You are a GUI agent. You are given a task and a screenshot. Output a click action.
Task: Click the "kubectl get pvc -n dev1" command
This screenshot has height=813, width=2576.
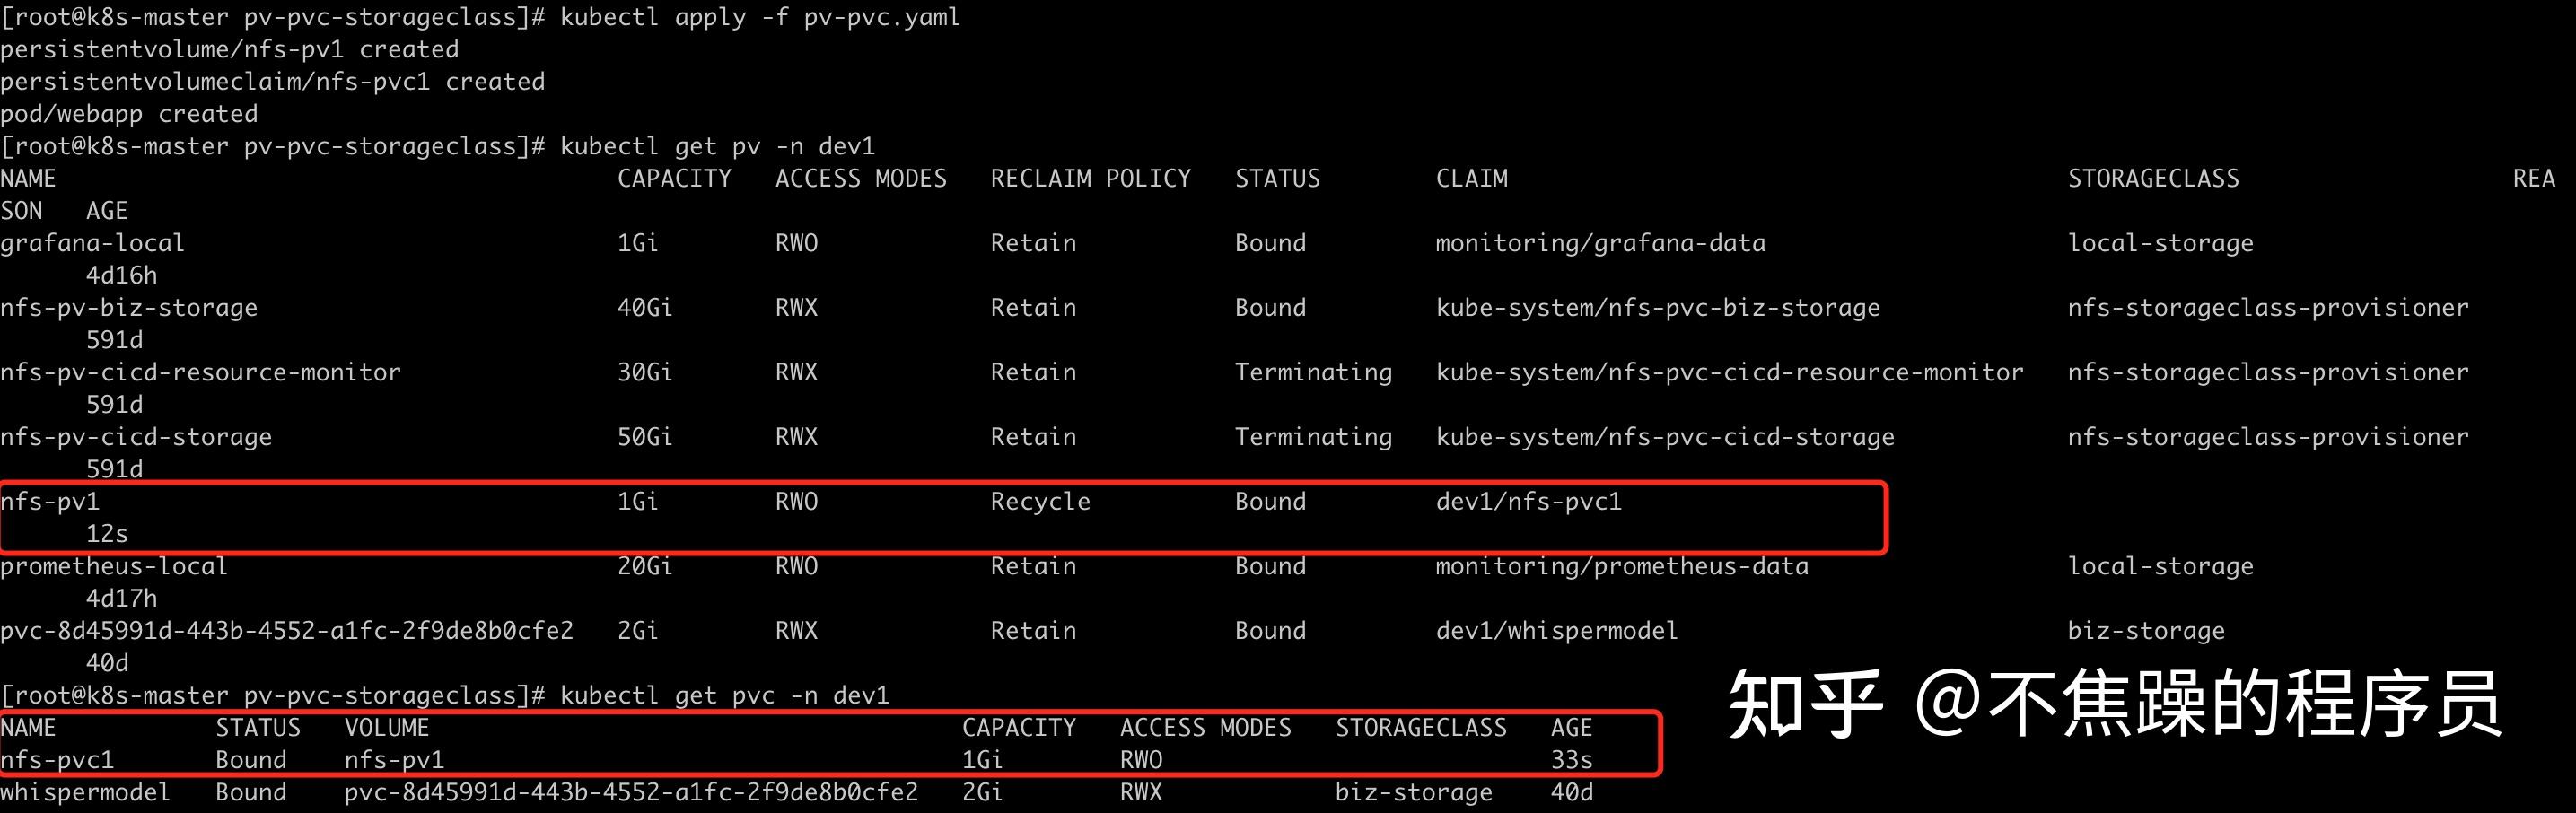coord(724,695)
